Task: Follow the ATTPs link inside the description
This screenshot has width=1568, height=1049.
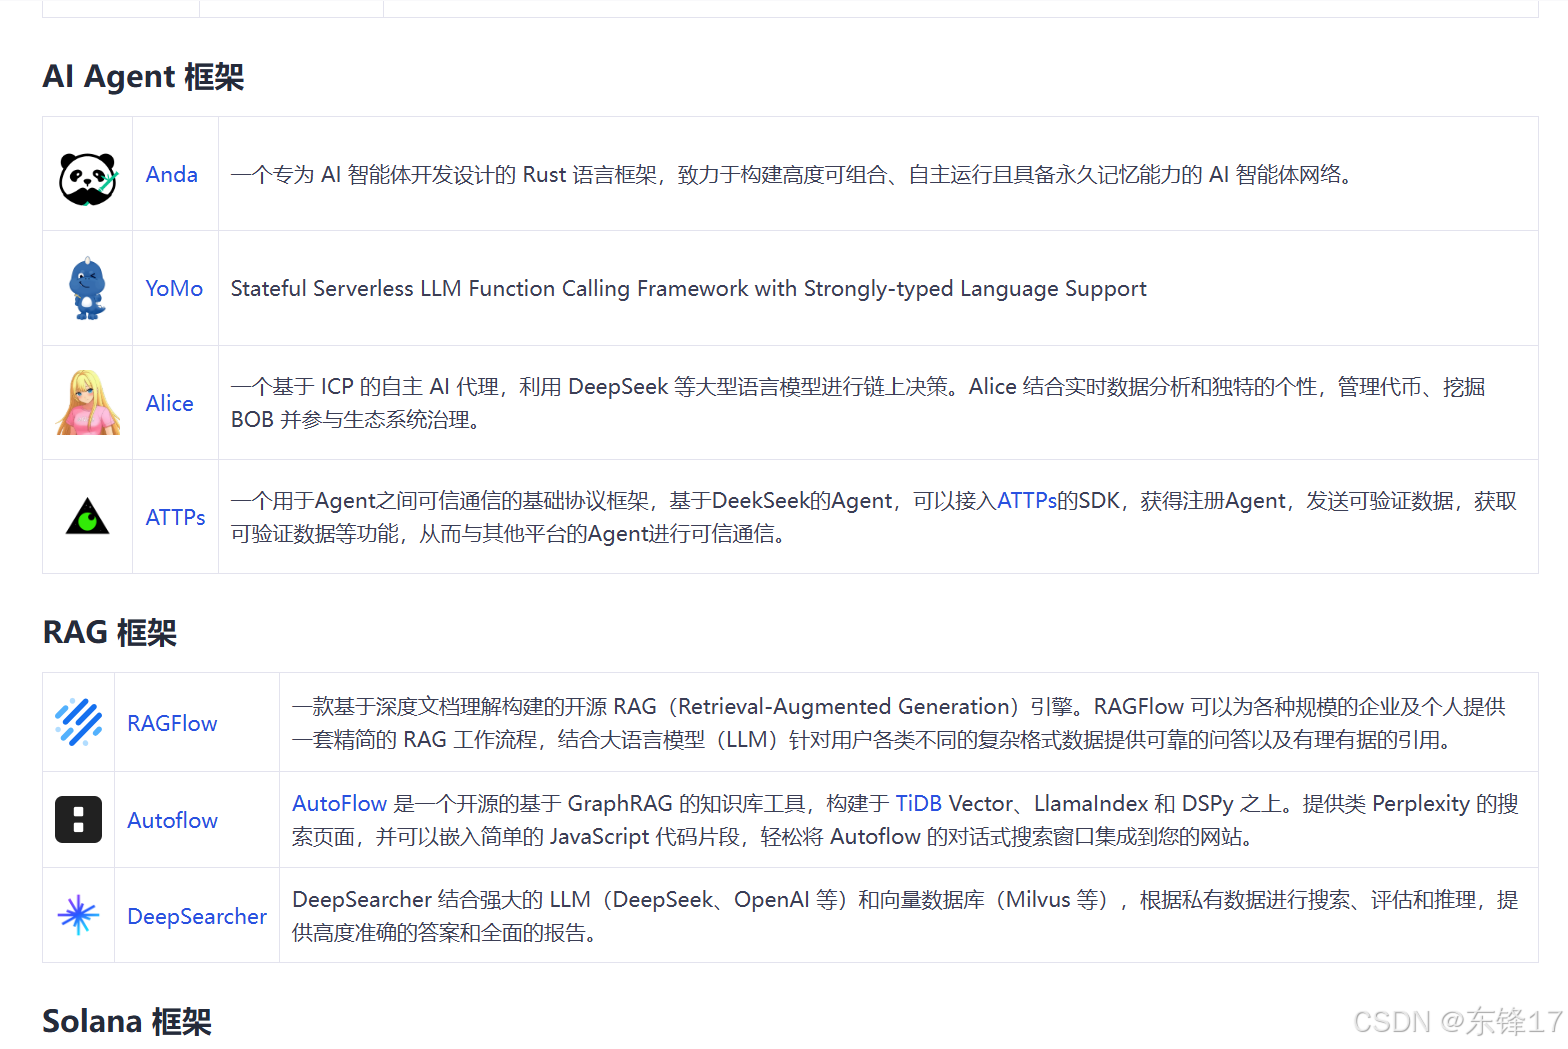Action: (x=1027, y=501)
